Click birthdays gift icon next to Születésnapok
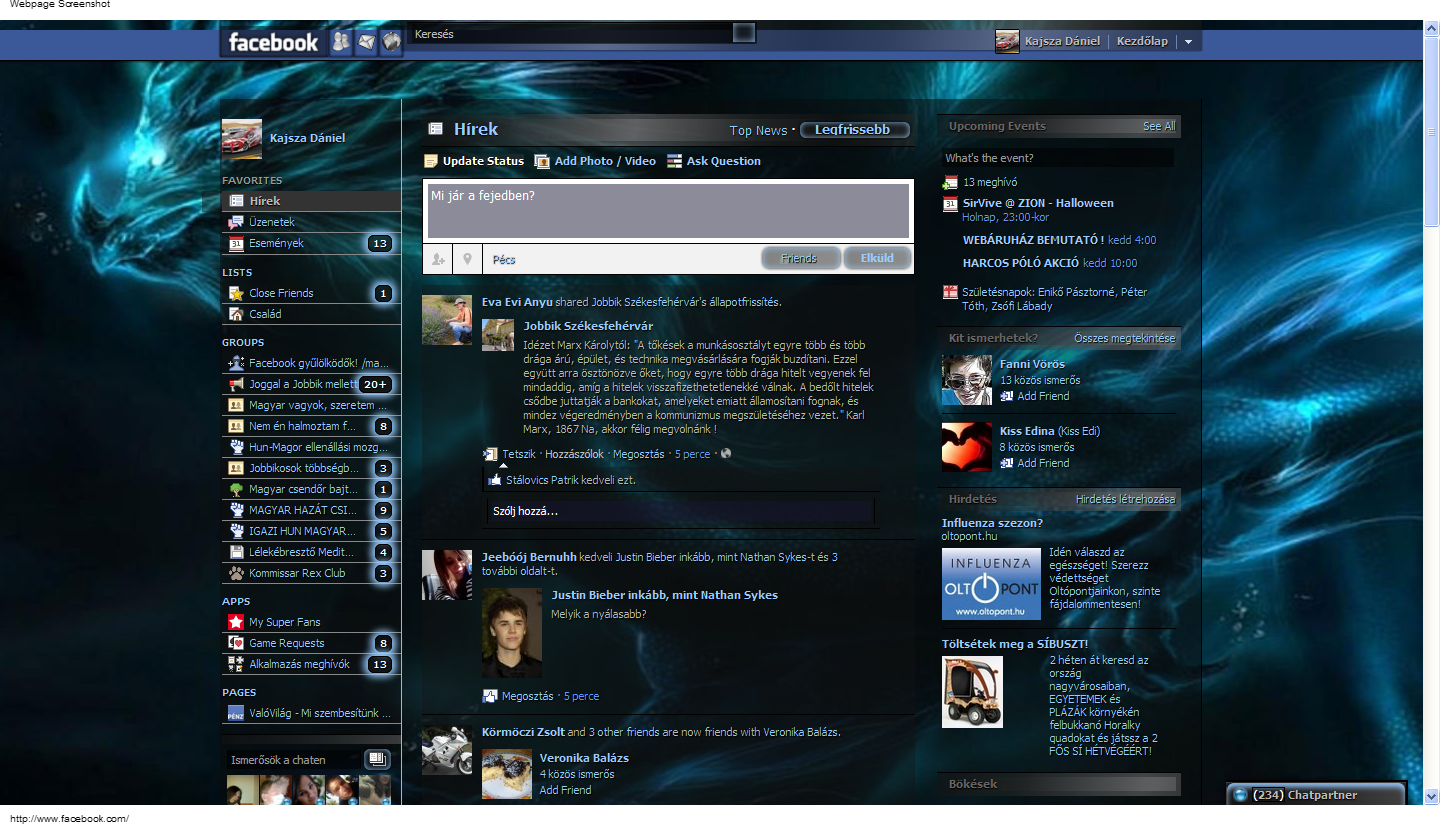Viewport: 1440px width, 825px height. (x=950, y=292)
